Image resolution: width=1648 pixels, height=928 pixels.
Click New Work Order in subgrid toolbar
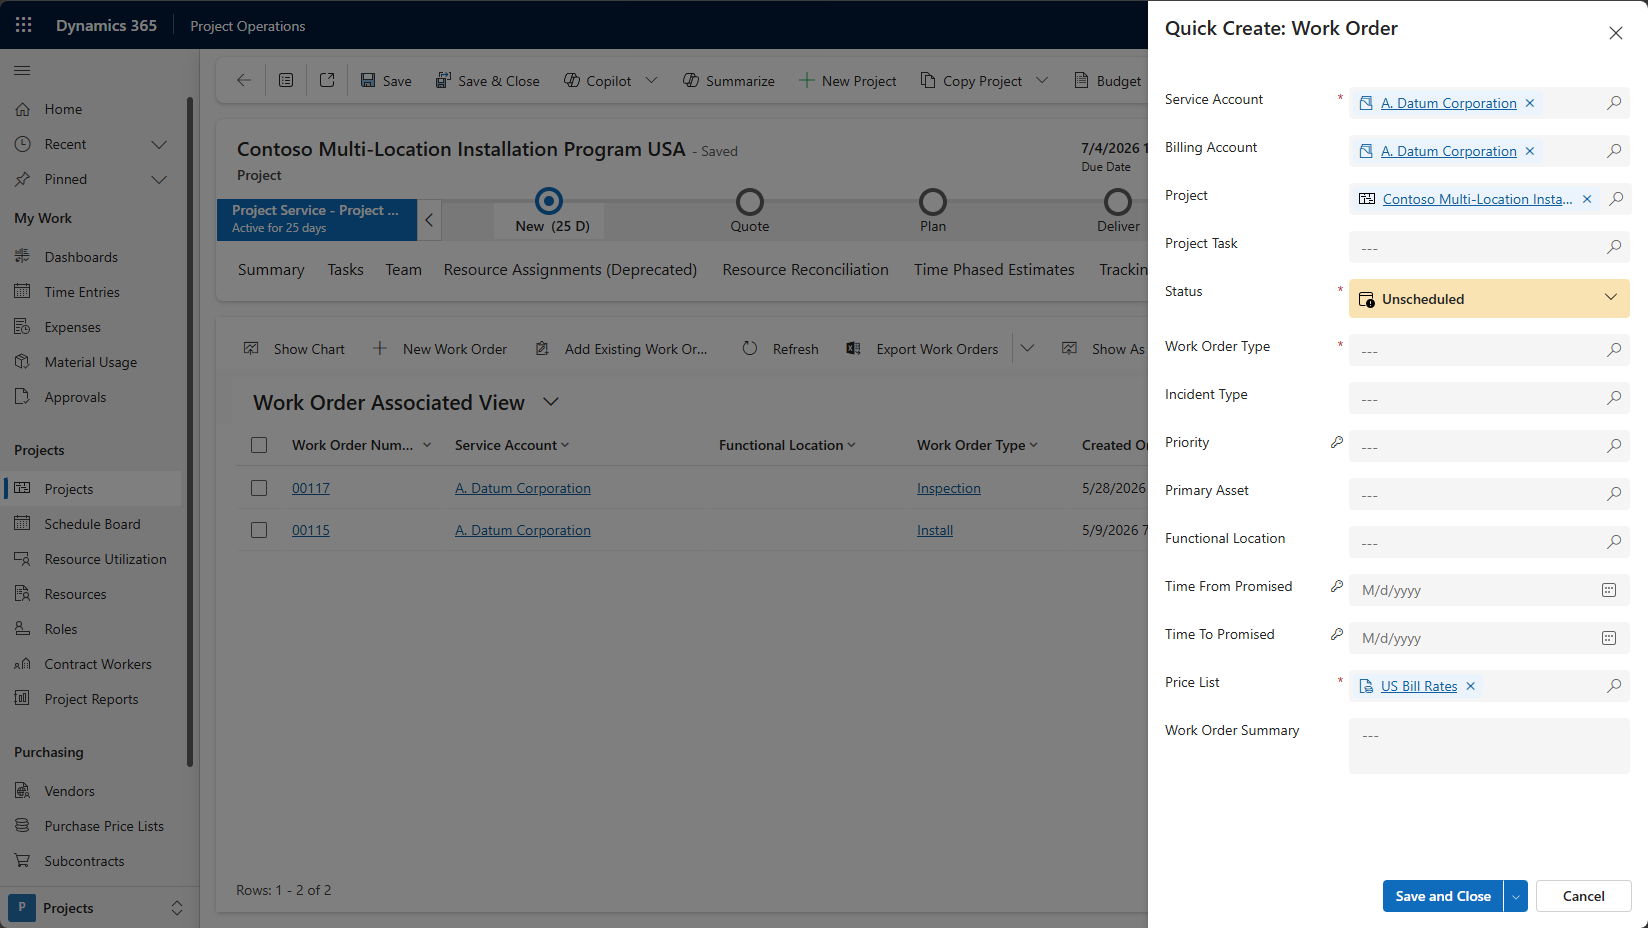[441, 349]
